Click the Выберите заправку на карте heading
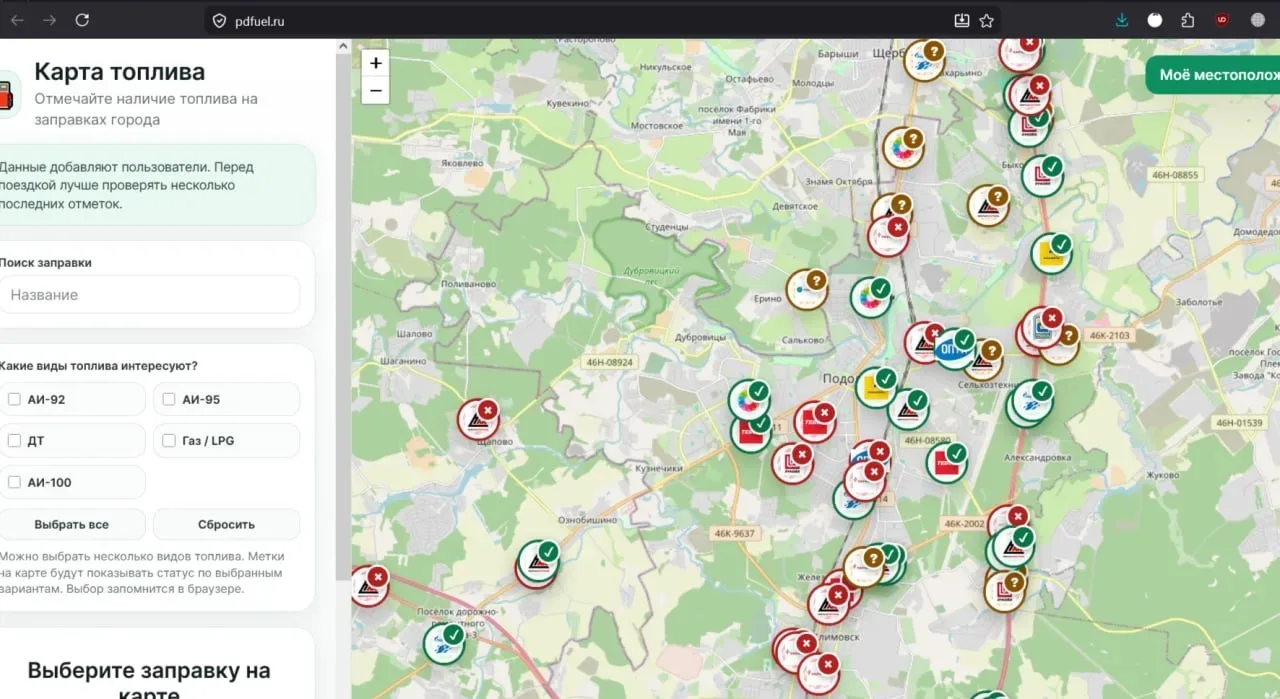This screenshot has width=1280, height=699. tap(148, 682)
